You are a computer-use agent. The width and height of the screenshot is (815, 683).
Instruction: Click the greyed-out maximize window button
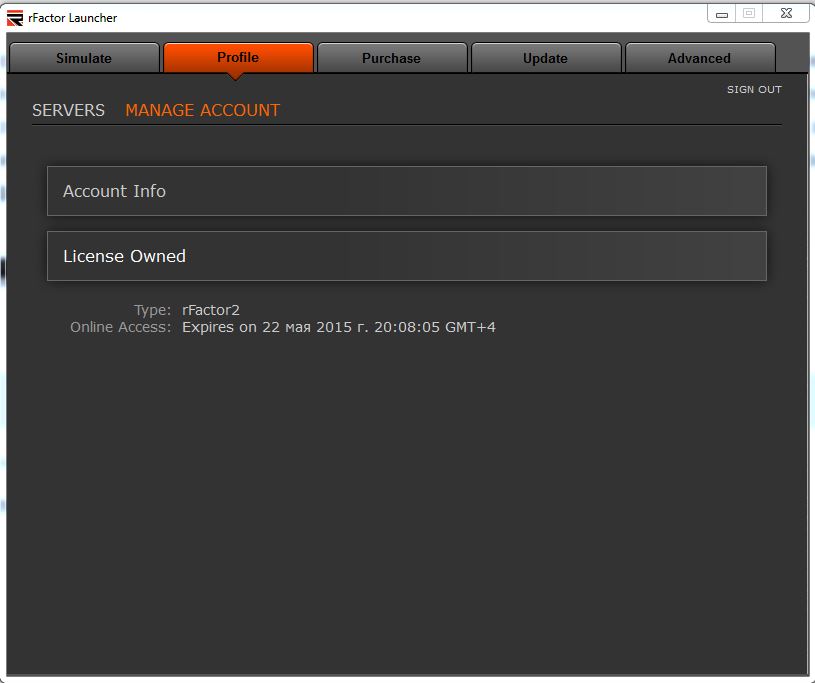pos(749,13)
